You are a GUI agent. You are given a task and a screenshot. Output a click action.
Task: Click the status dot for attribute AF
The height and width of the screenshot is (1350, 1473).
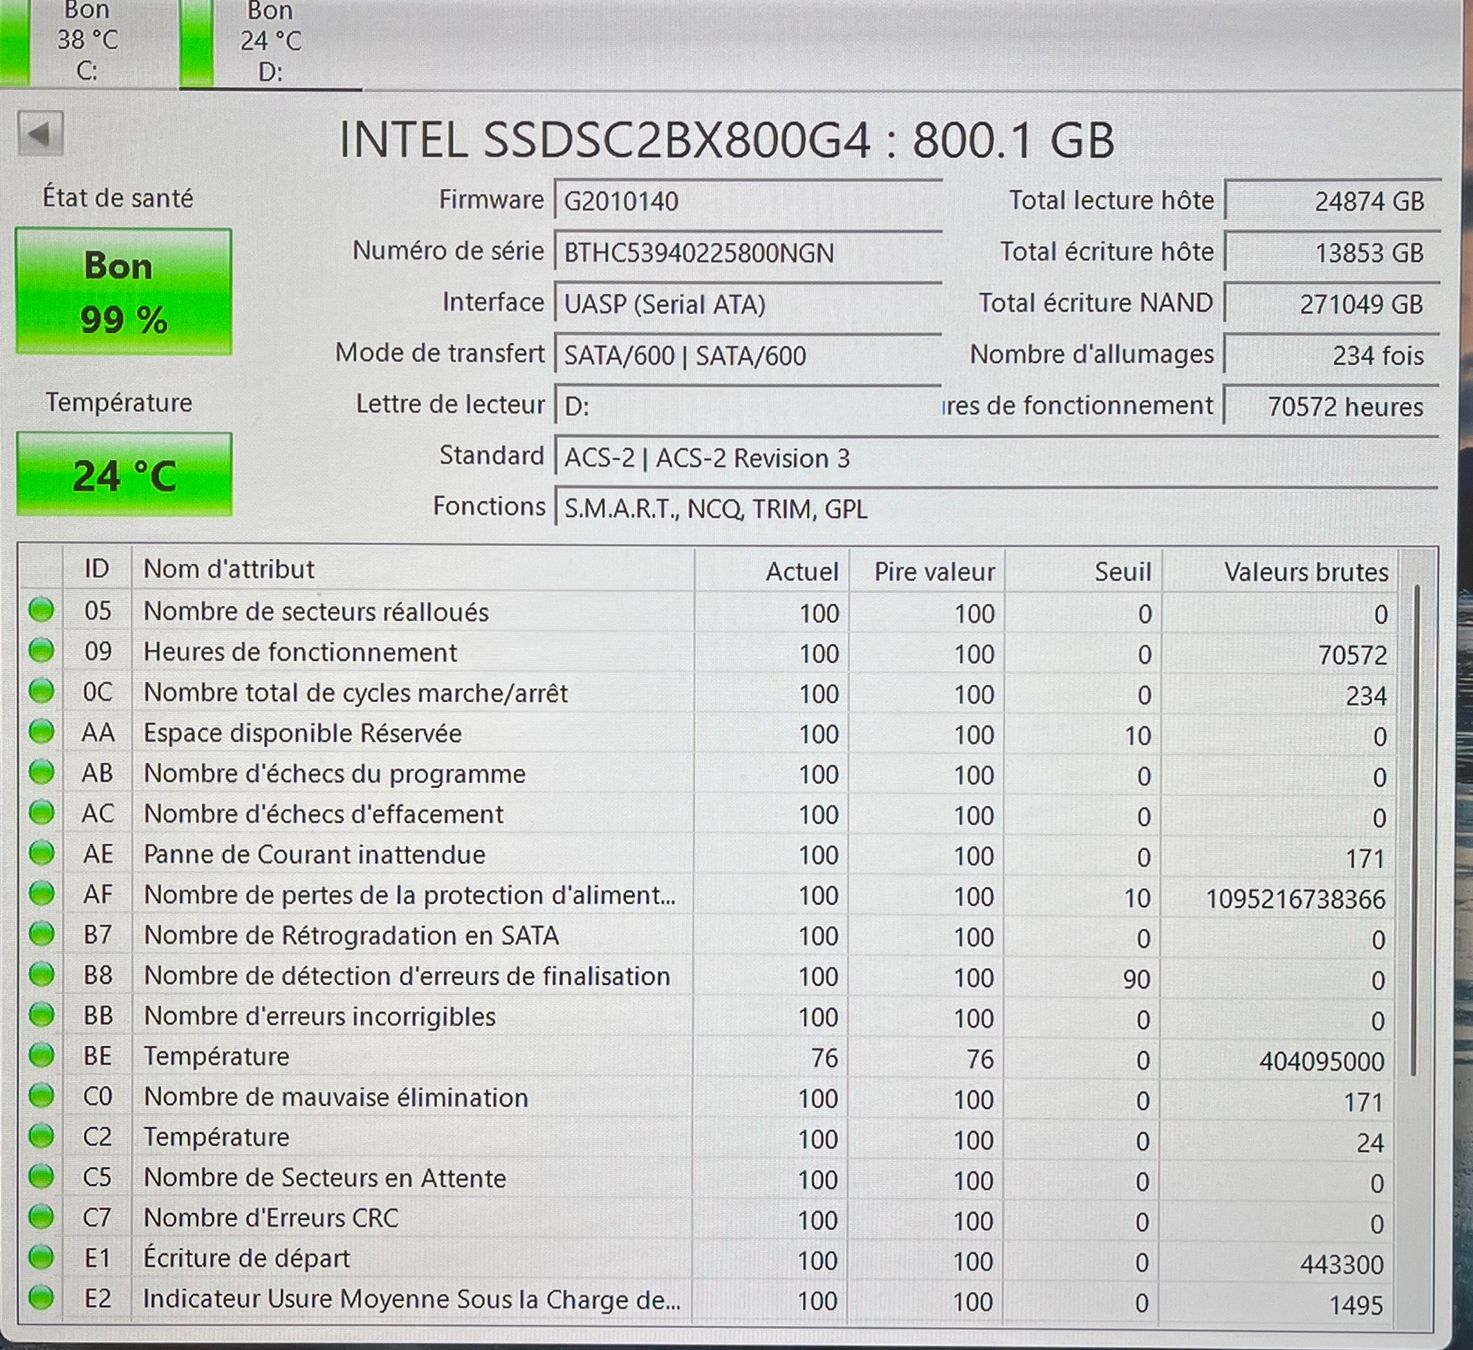[x=41, y=893]
